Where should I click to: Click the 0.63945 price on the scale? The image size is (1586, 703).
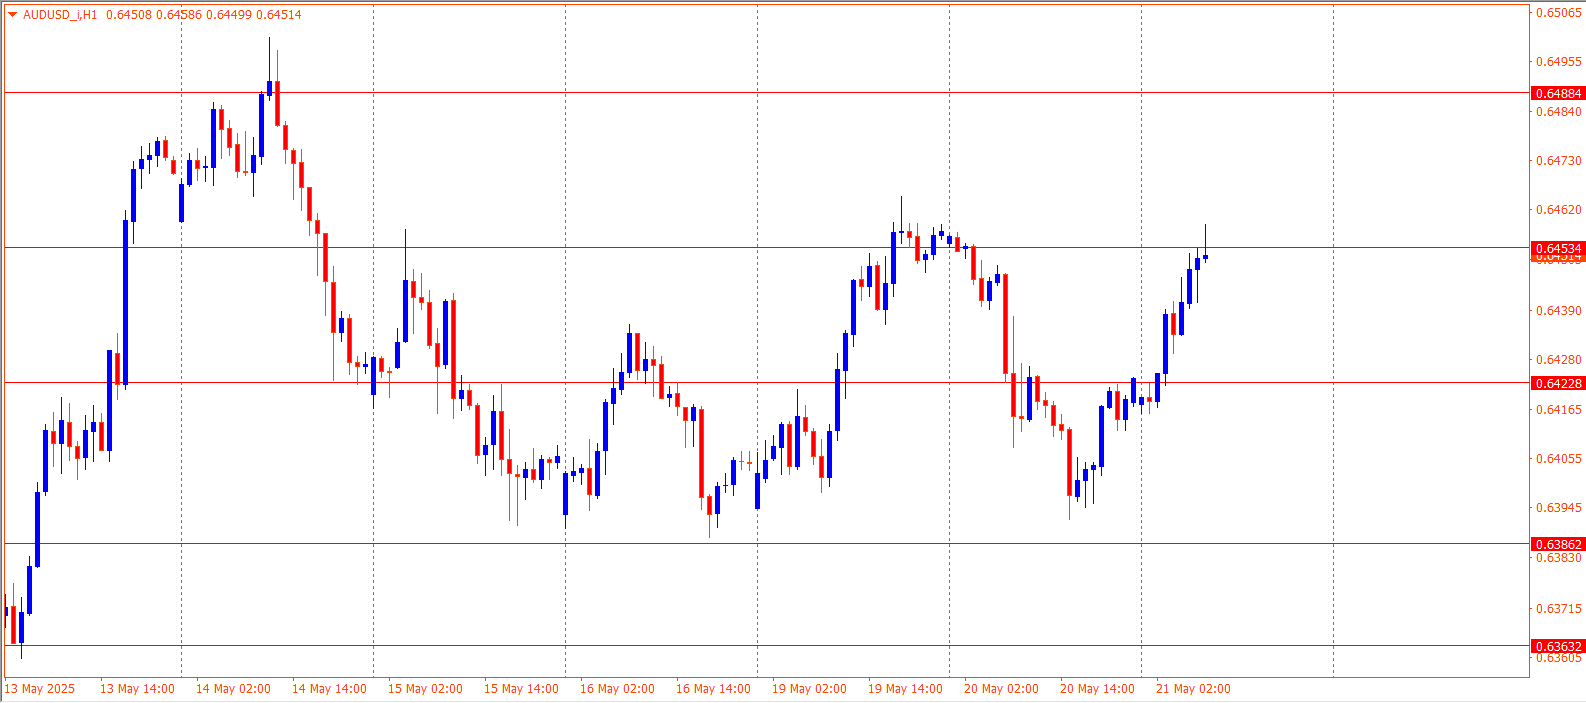(1559, 508)
